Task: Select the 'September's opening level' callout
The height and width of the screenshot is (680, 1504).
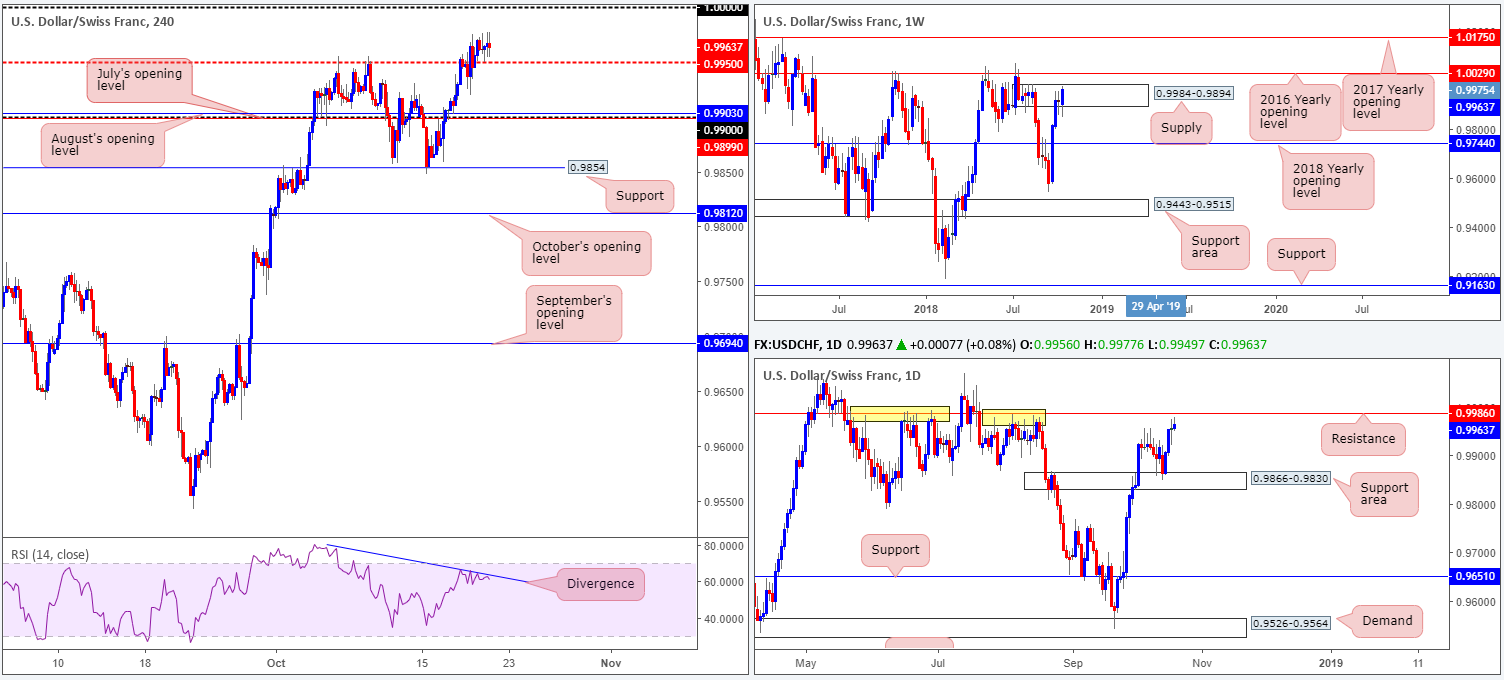Action: click(573, 312)
